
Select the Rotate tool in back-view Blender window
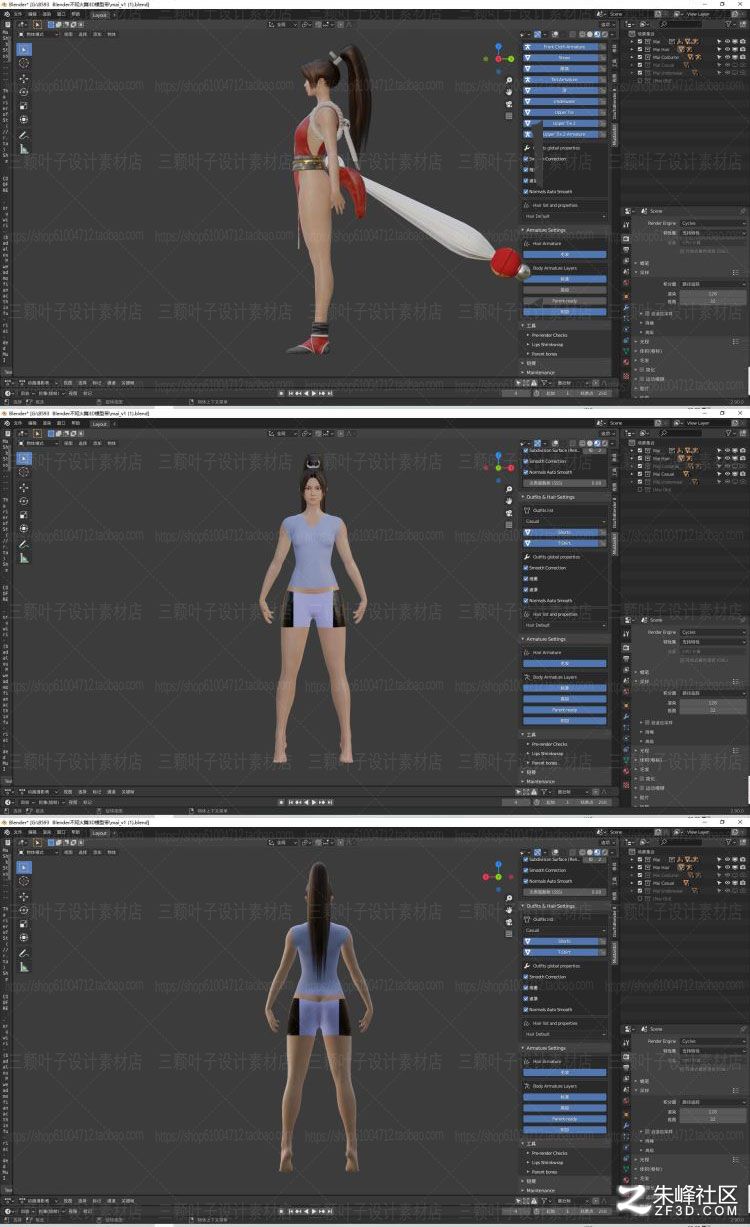[24, 909]
